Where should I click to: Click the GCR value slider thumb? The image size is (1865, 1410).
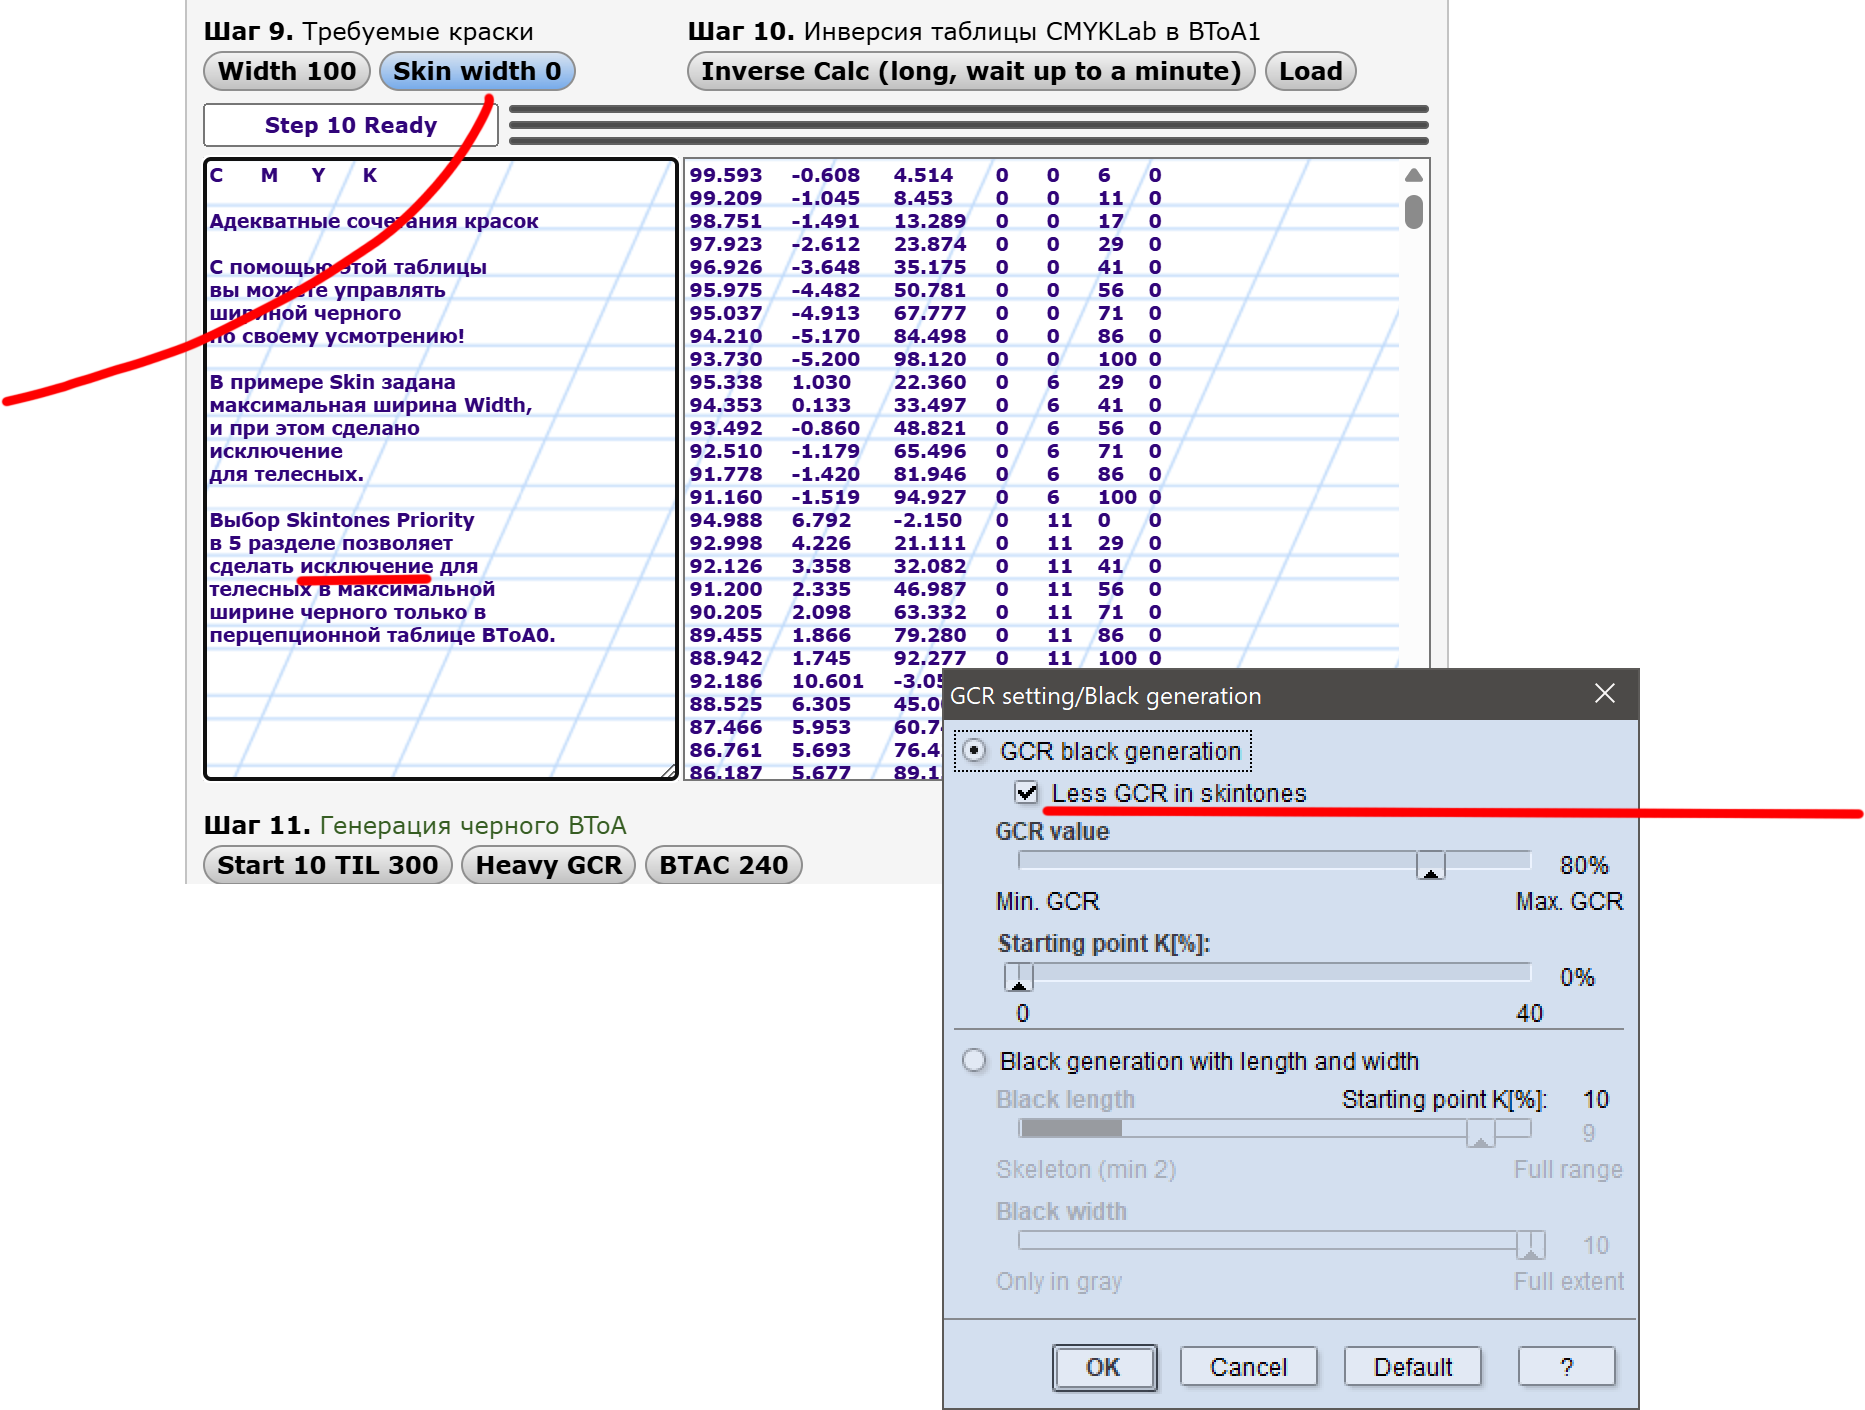[1430, 865]
